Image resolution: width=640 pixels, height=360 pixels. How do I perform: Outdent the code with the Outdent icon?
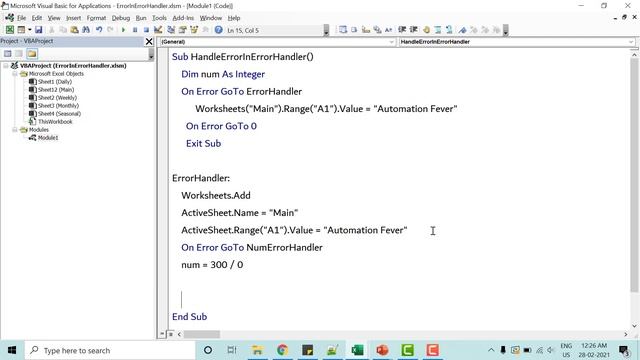click(413, 30)
